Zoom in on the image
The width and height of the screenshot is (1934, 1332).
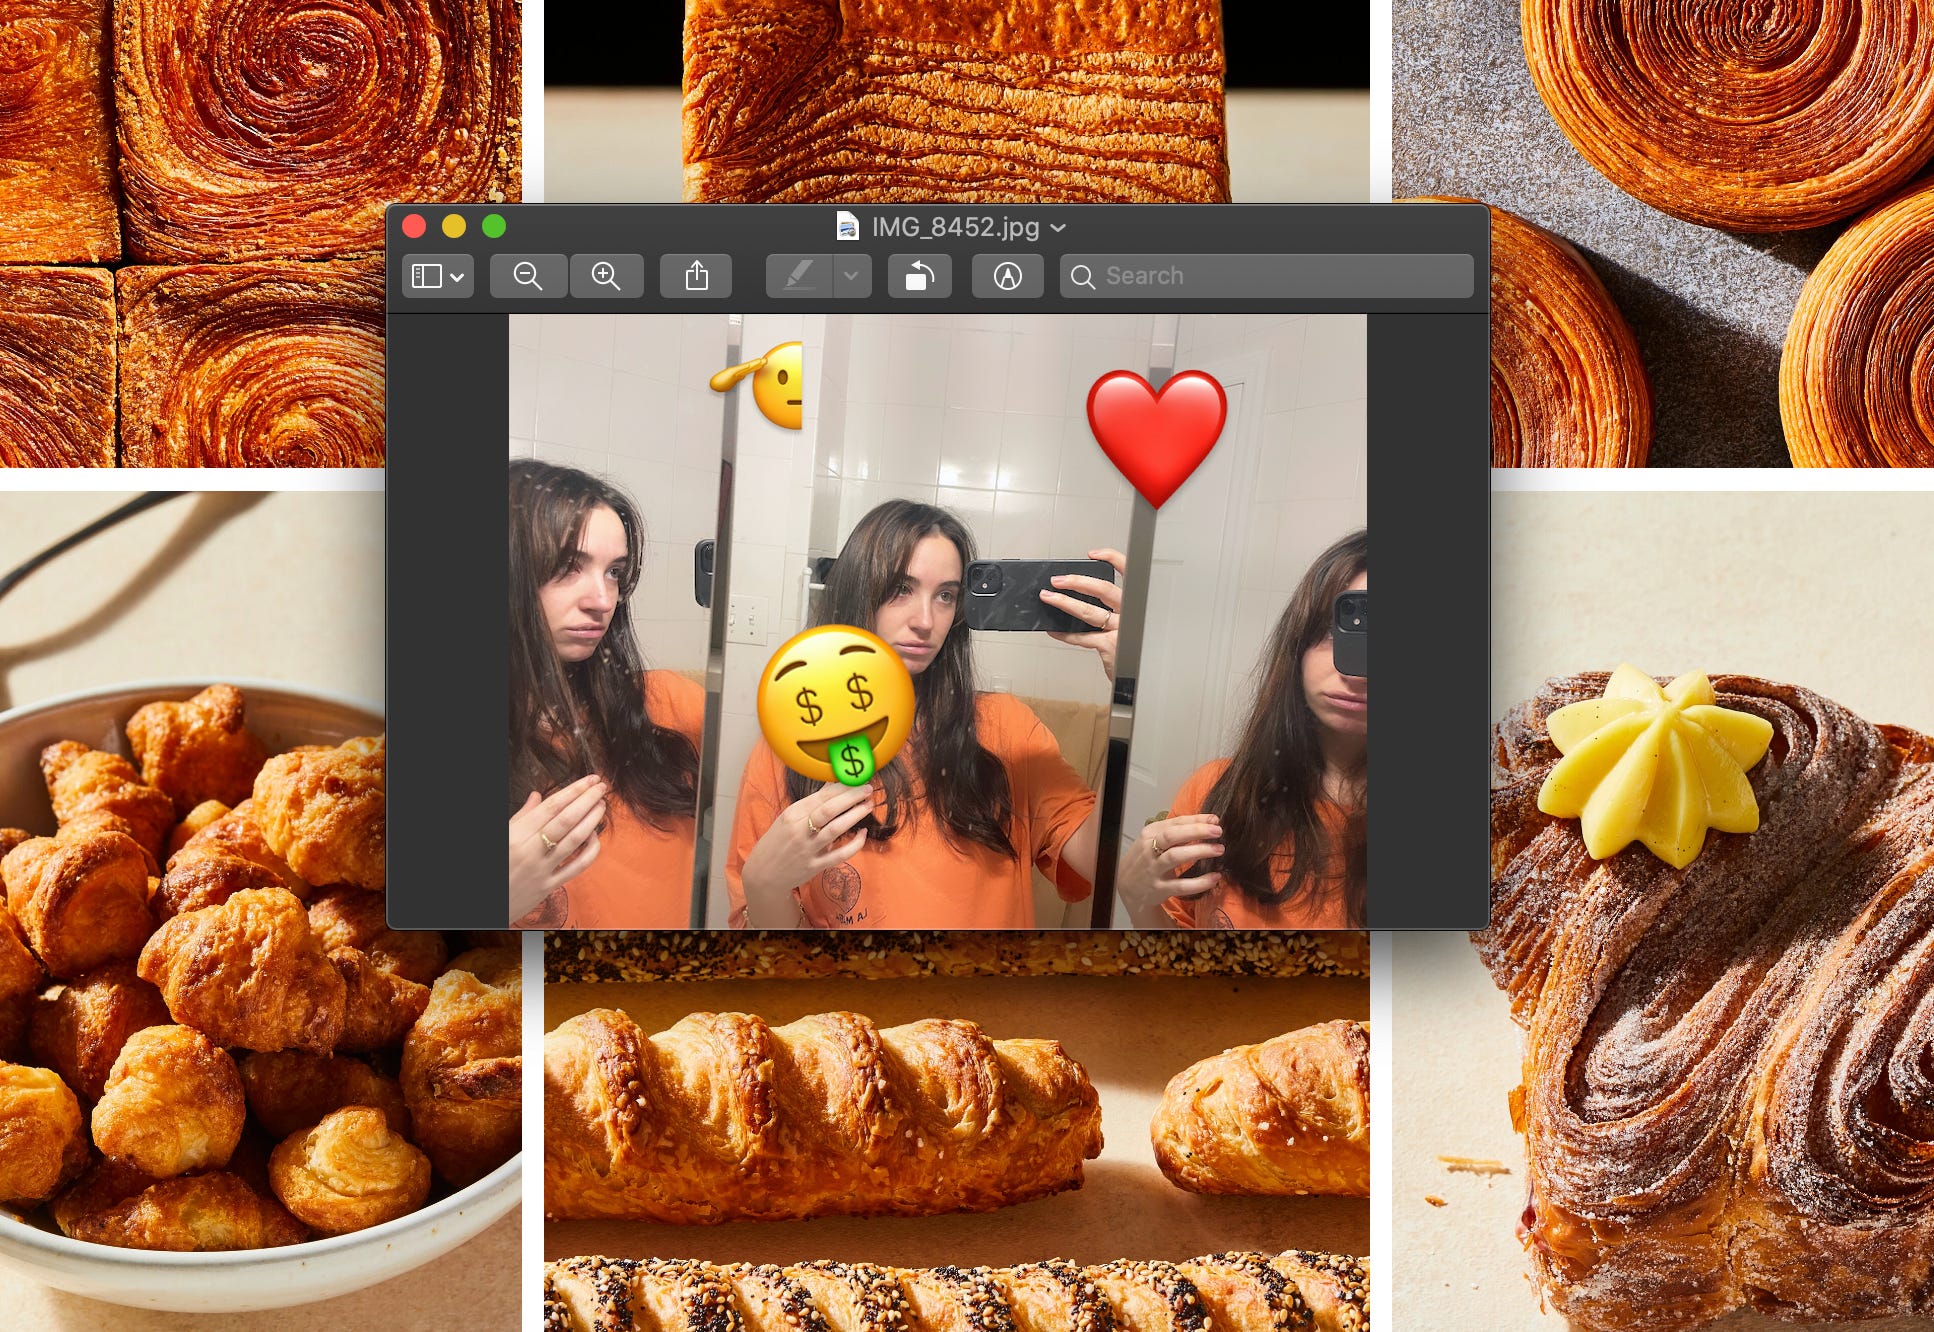pyautogui.click(x=606, y=276)
